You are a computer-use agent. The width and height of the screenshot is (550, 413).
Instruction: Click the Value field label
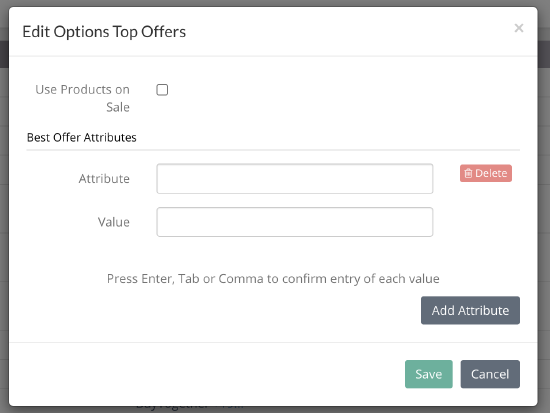[114, 222]
